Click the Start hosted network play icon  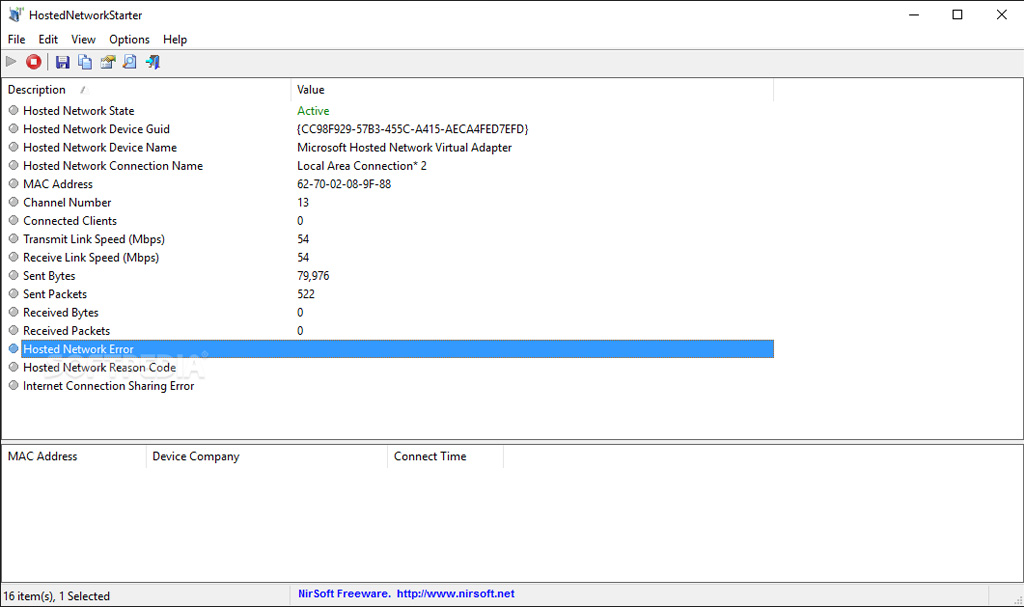click(x=12, y=62)
